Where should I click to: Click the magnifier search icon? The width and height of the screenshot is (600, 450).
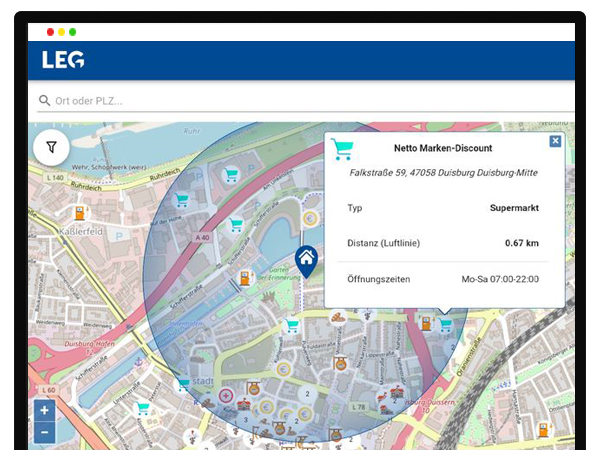coord(44,101)
